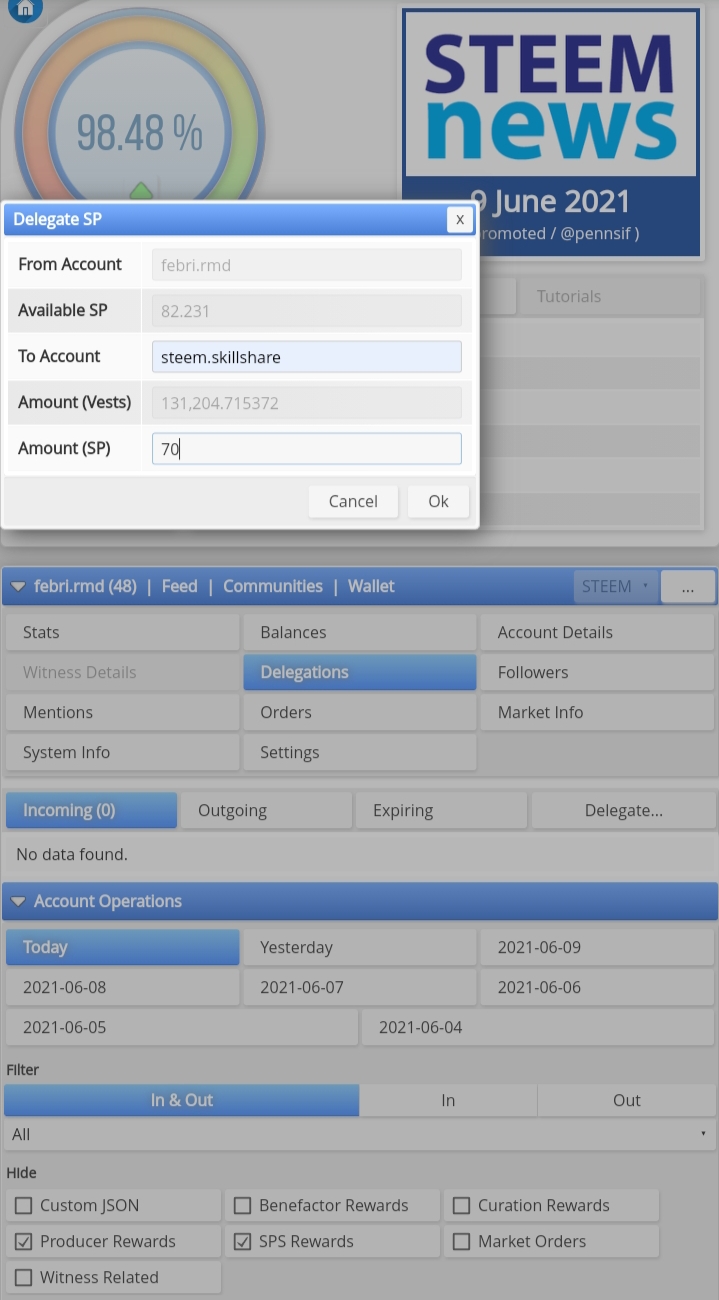719x1300 pixels.
Task: Click the Delegate... button
Action: [623, 810]
